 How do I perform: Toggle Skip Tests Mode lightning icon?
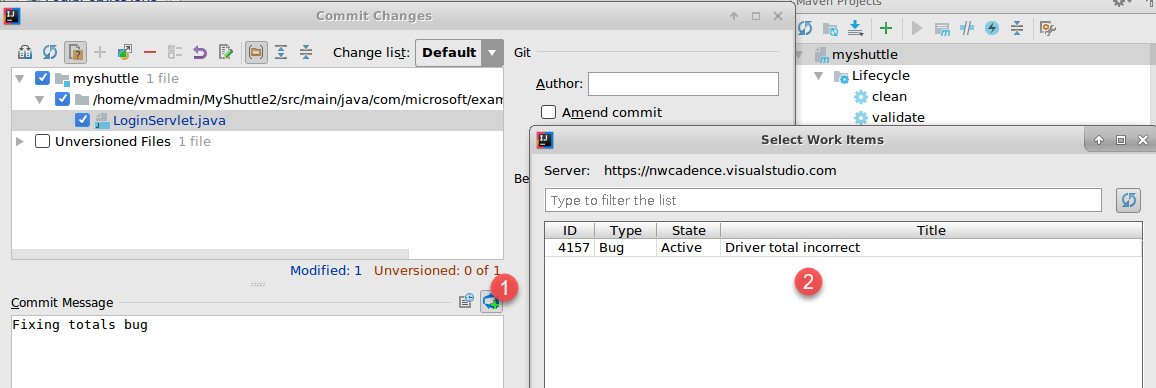coord(992,29)
